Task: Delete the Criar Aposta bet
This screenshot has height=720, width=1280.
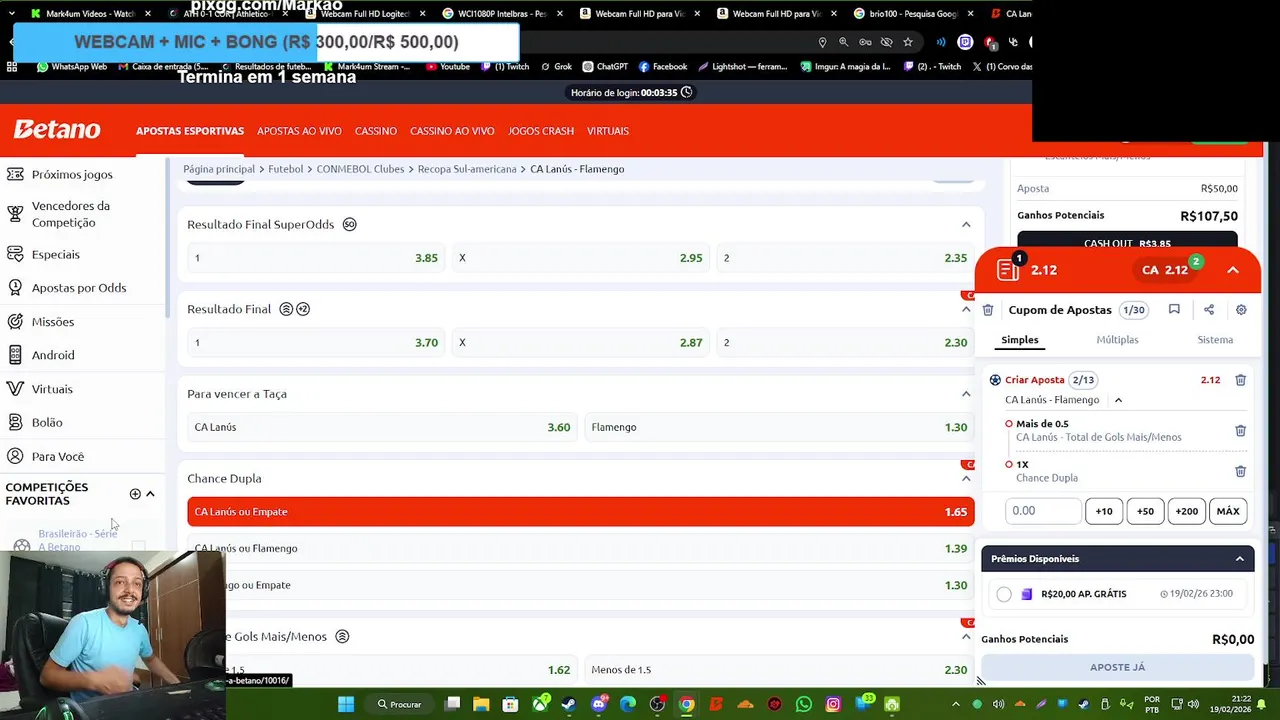Action: point(1240,380)
